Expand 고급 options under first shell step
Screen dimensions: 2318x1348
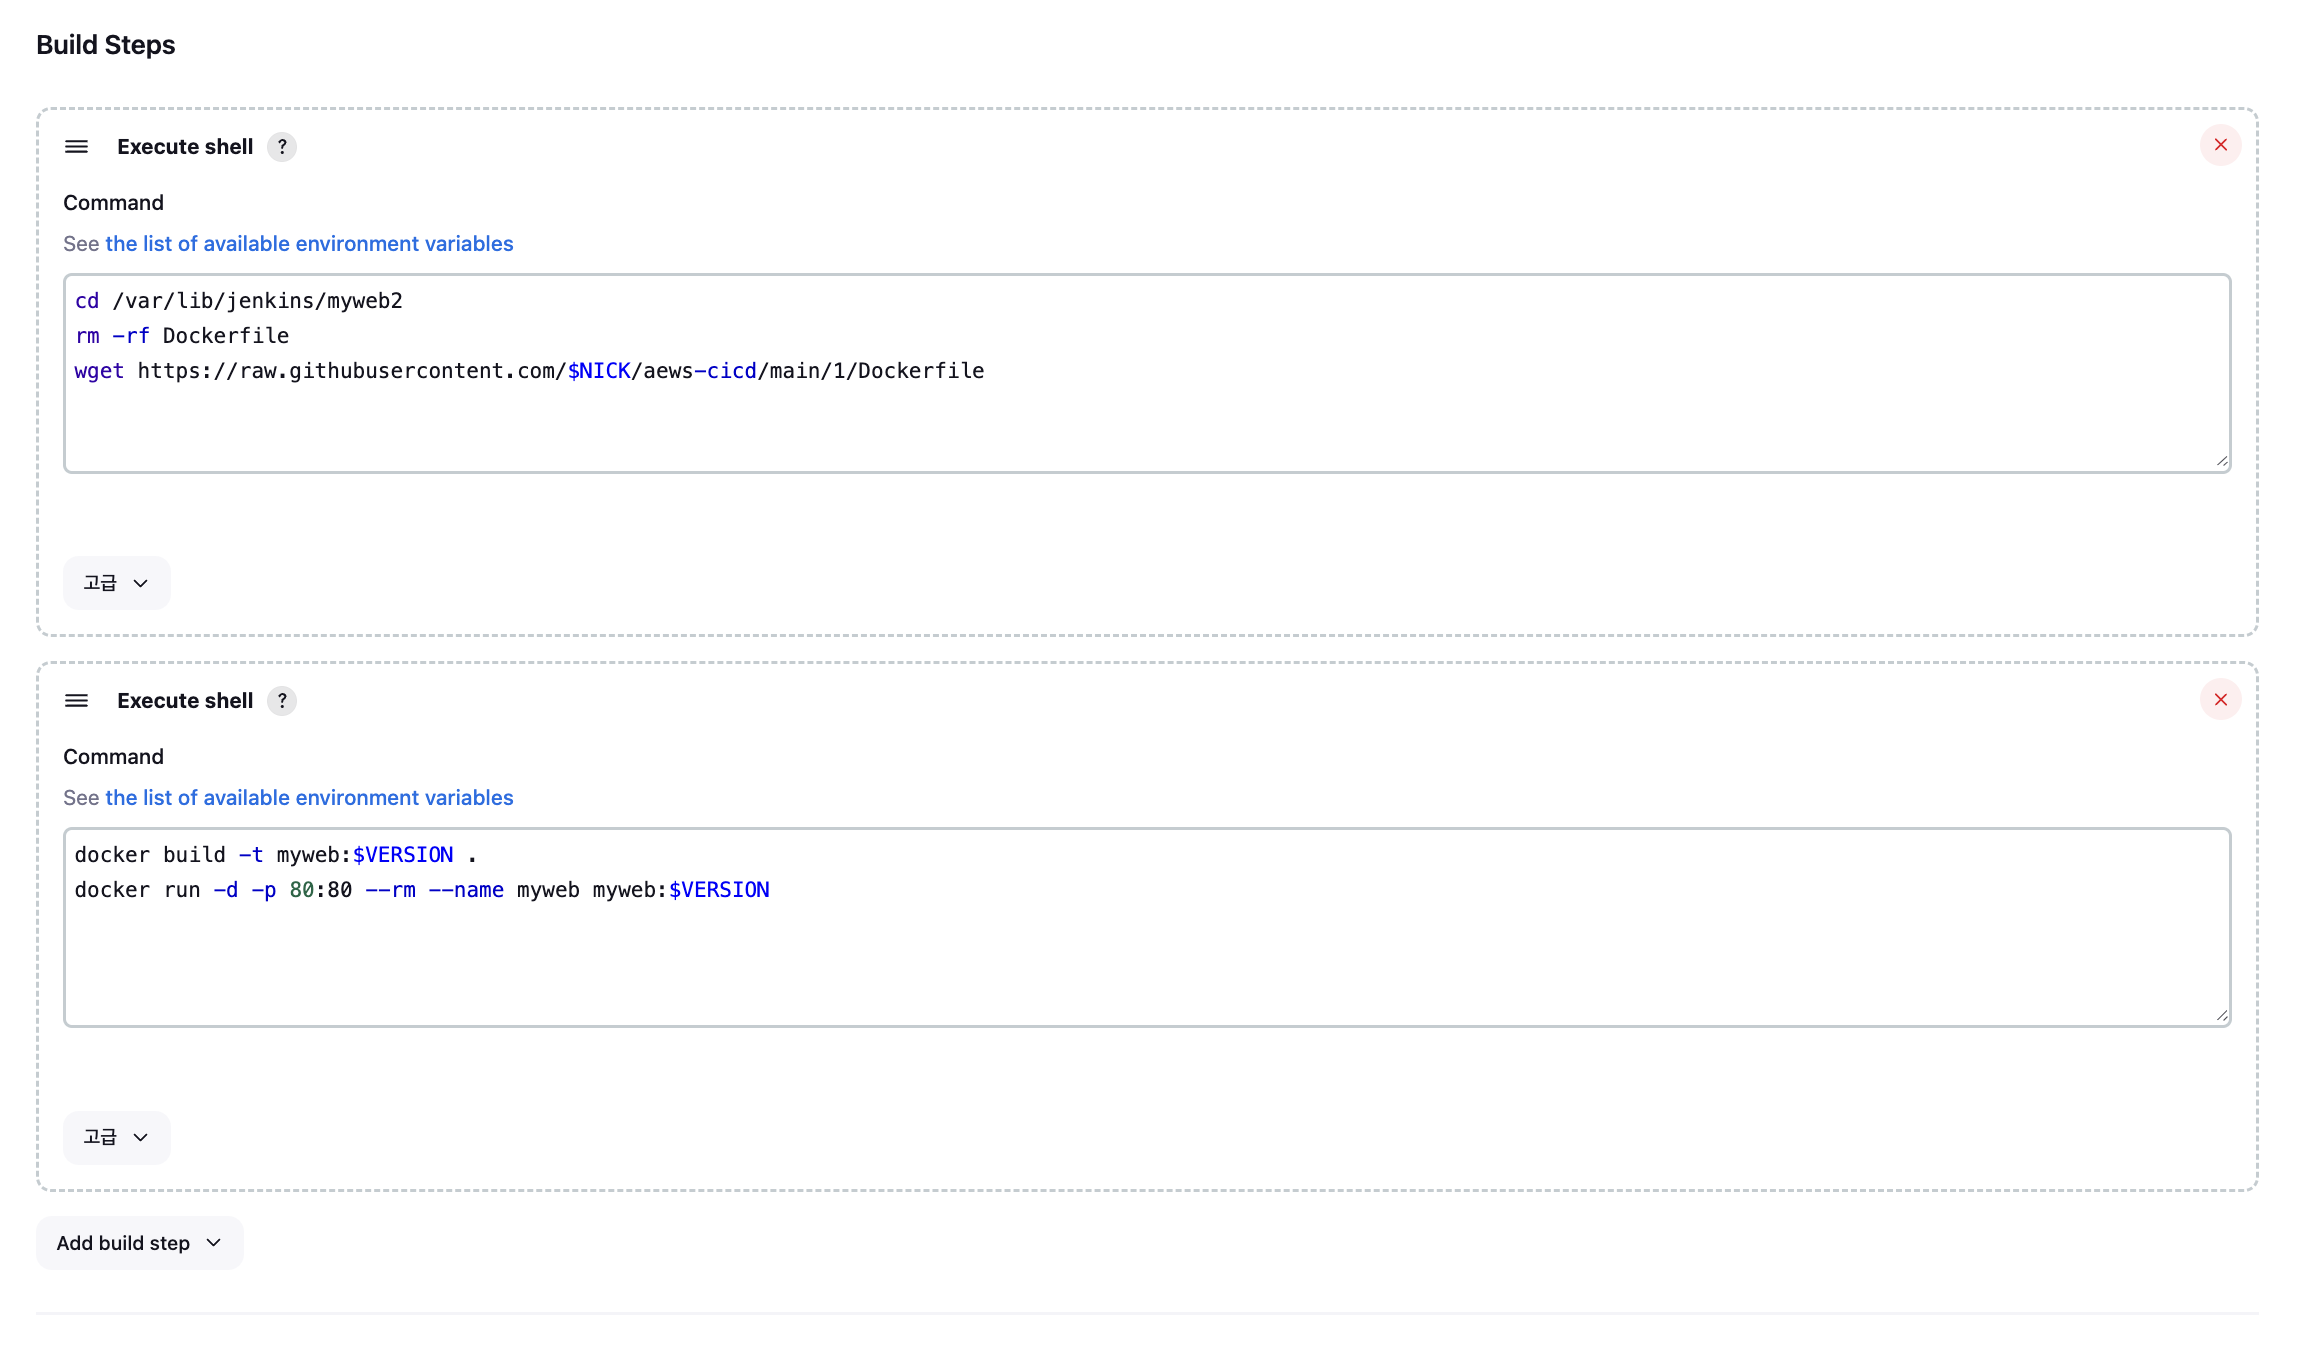(116, 583)
